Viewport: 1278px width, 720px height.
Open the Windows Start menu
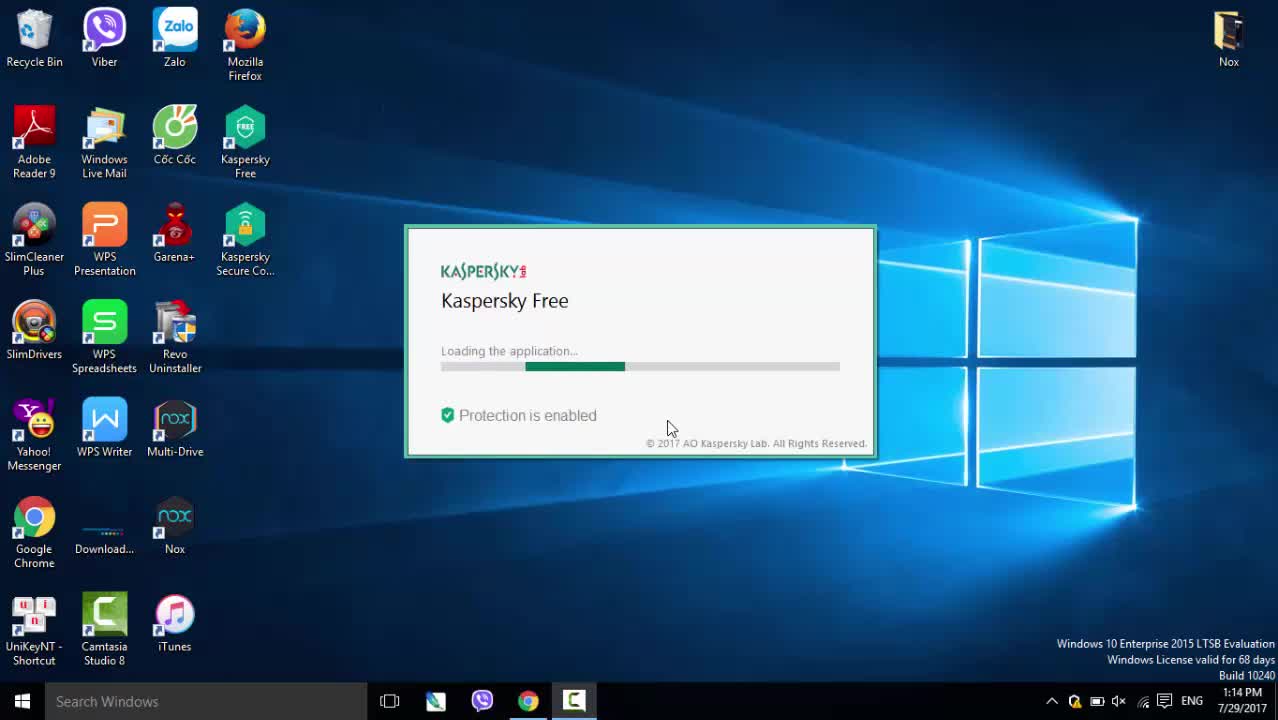pyautogui.click(x=22, y=701)
